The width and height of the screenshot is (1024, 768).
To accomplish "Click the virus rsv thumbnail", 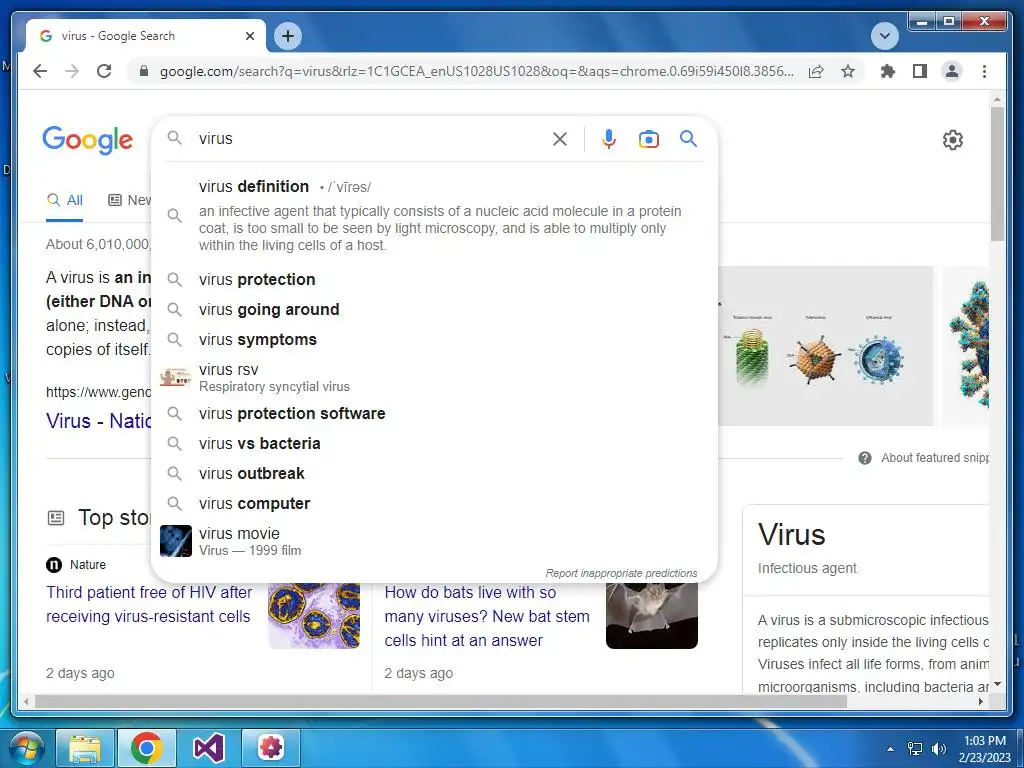I will point(176,377).
